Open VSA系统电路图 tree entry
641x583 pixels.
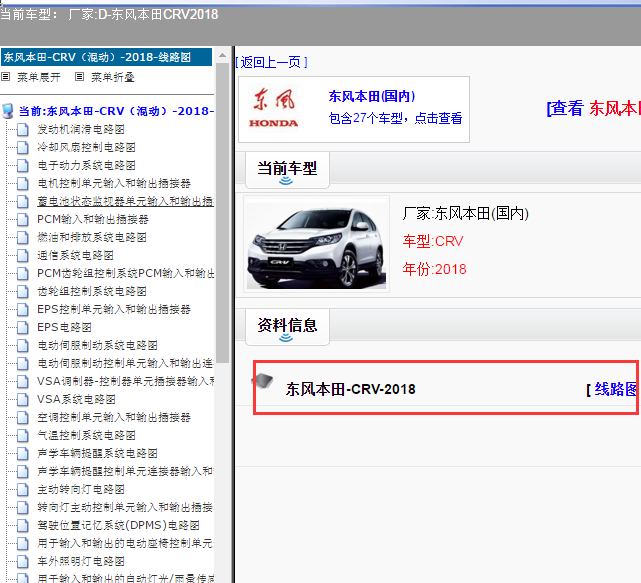click(x=76, y=399)
